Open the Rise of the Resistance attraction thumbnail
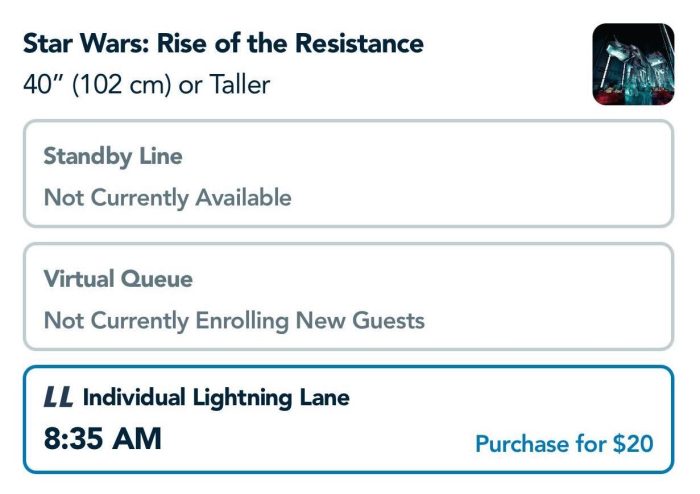Screen dimensions: 700x494 click(x=633, y=64)
